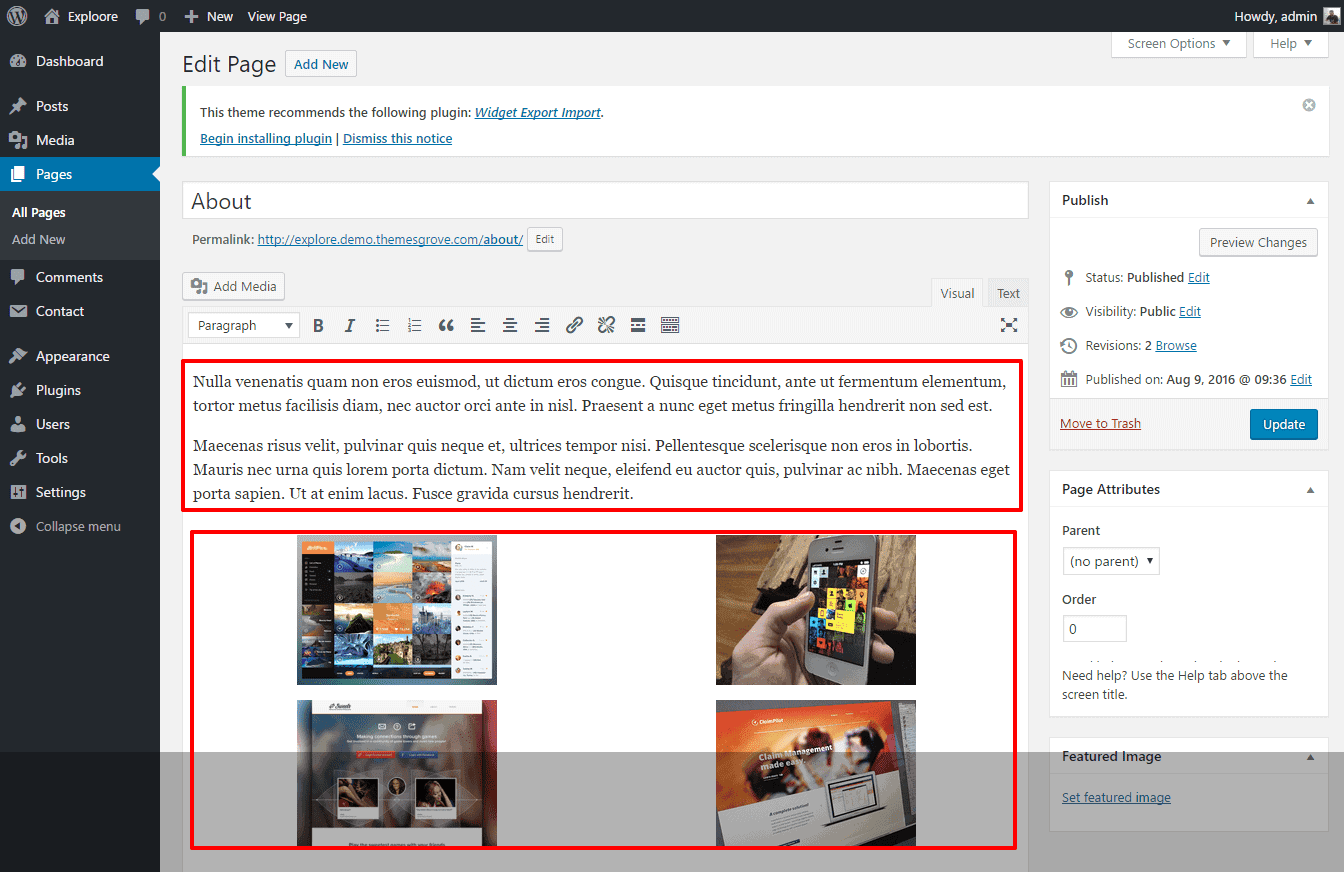This screenshot has height=872, width=1344.
Task: Insert a bulleted list
Action: [382, 325]
